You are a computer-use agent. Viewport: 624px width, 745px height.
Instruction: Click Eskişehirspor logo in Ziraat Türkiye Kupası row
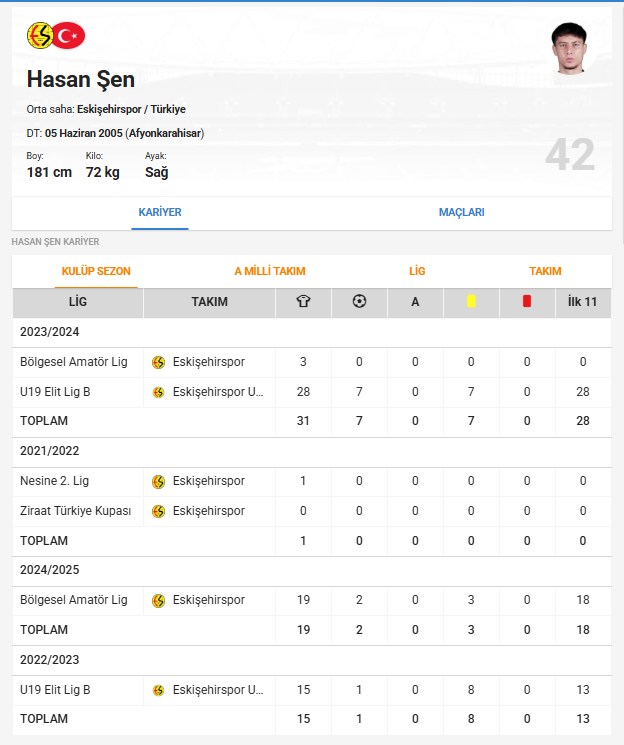158,511
